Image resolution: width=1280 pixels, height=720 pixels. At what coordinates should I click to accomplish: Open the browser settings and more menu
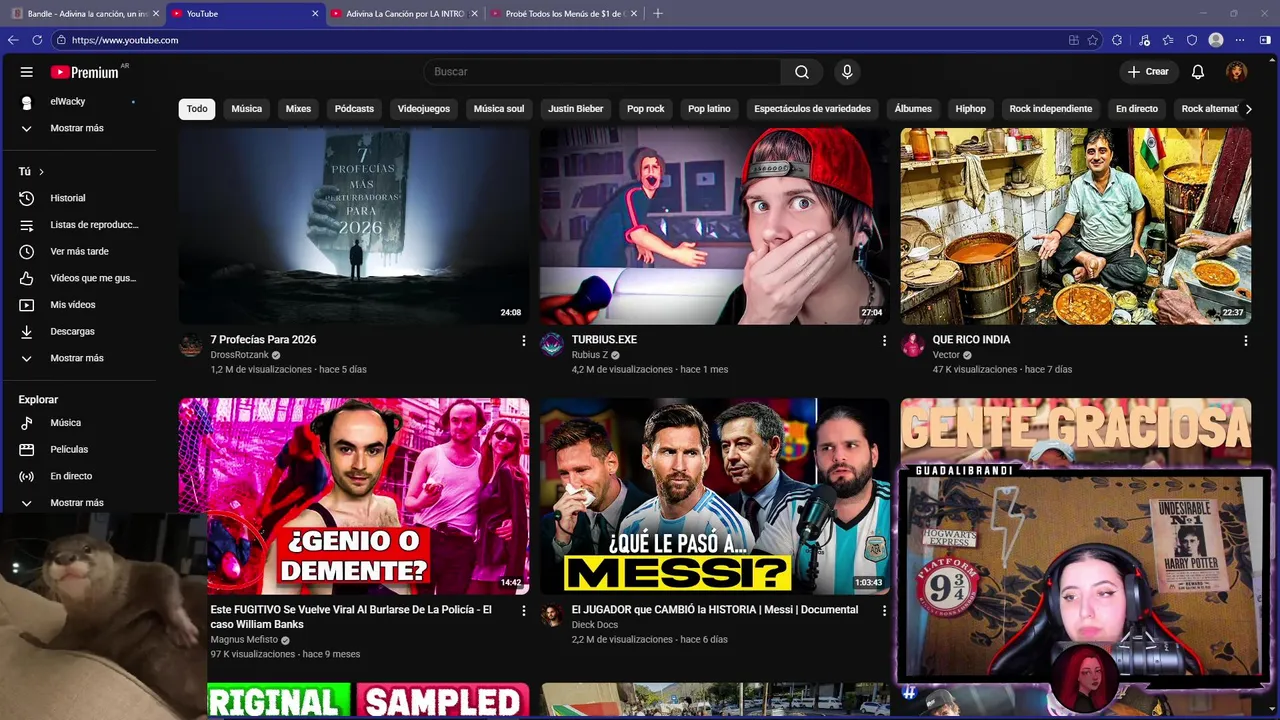pyautogui.click(x=1240, y=40)
